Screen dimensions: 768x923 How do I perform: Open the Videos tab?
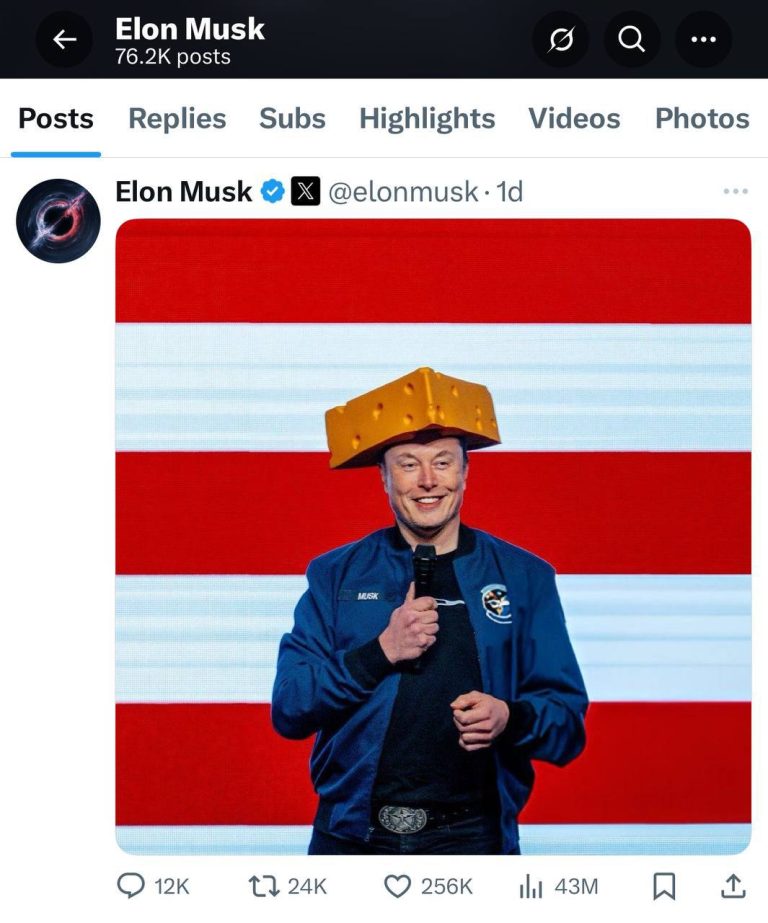pos(574,118)
